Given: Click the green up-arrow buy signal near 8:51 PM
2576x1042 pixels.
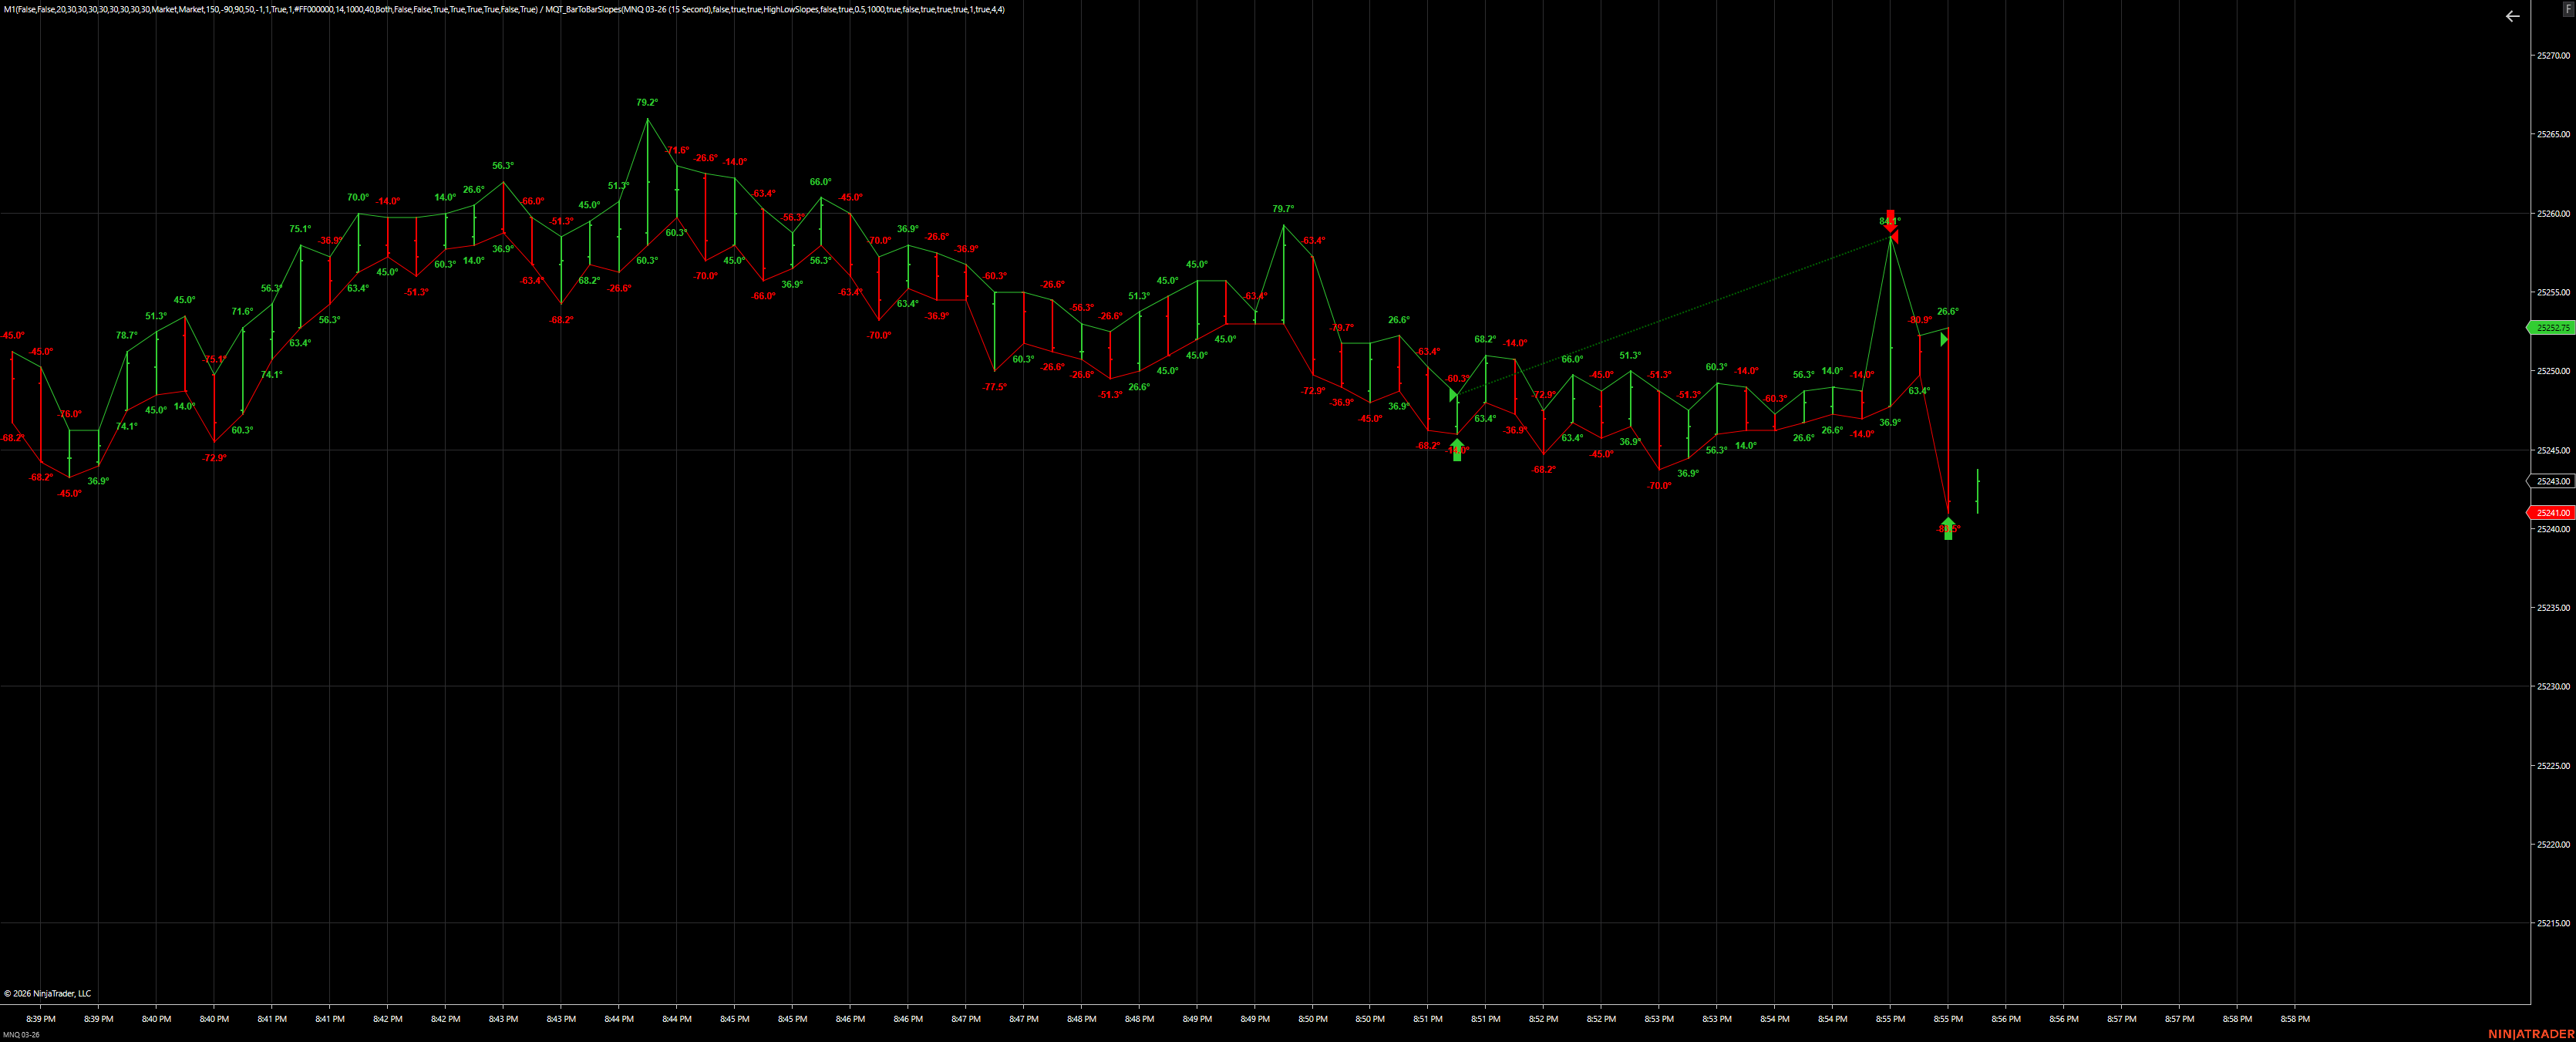Looking at the screenshot, I should [x=1457, y=448].
